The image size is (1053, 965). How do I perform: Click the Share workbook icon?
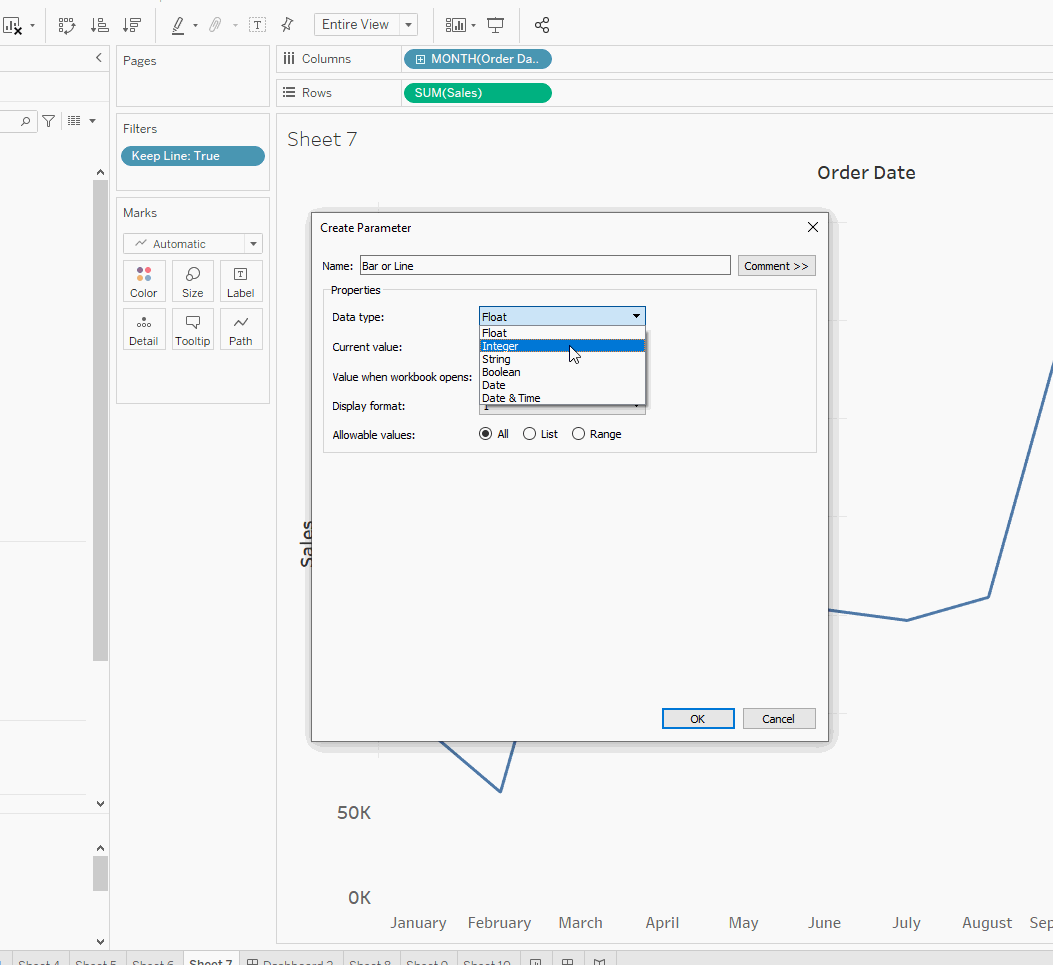542,25
